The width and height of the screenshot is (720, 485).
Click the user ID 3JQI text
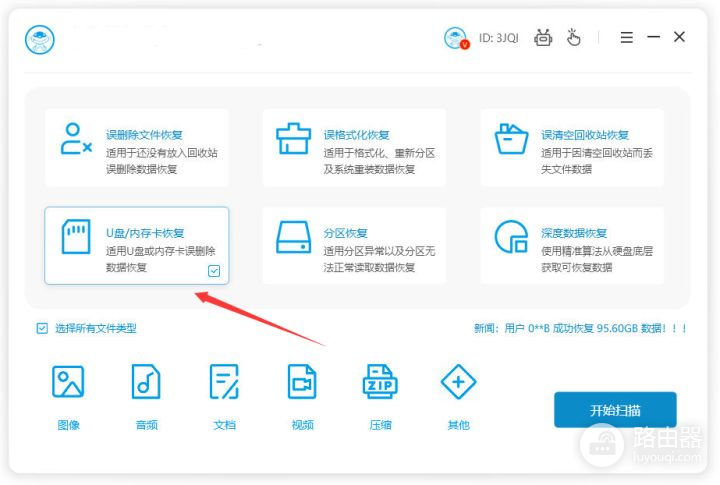click(499, 38)
